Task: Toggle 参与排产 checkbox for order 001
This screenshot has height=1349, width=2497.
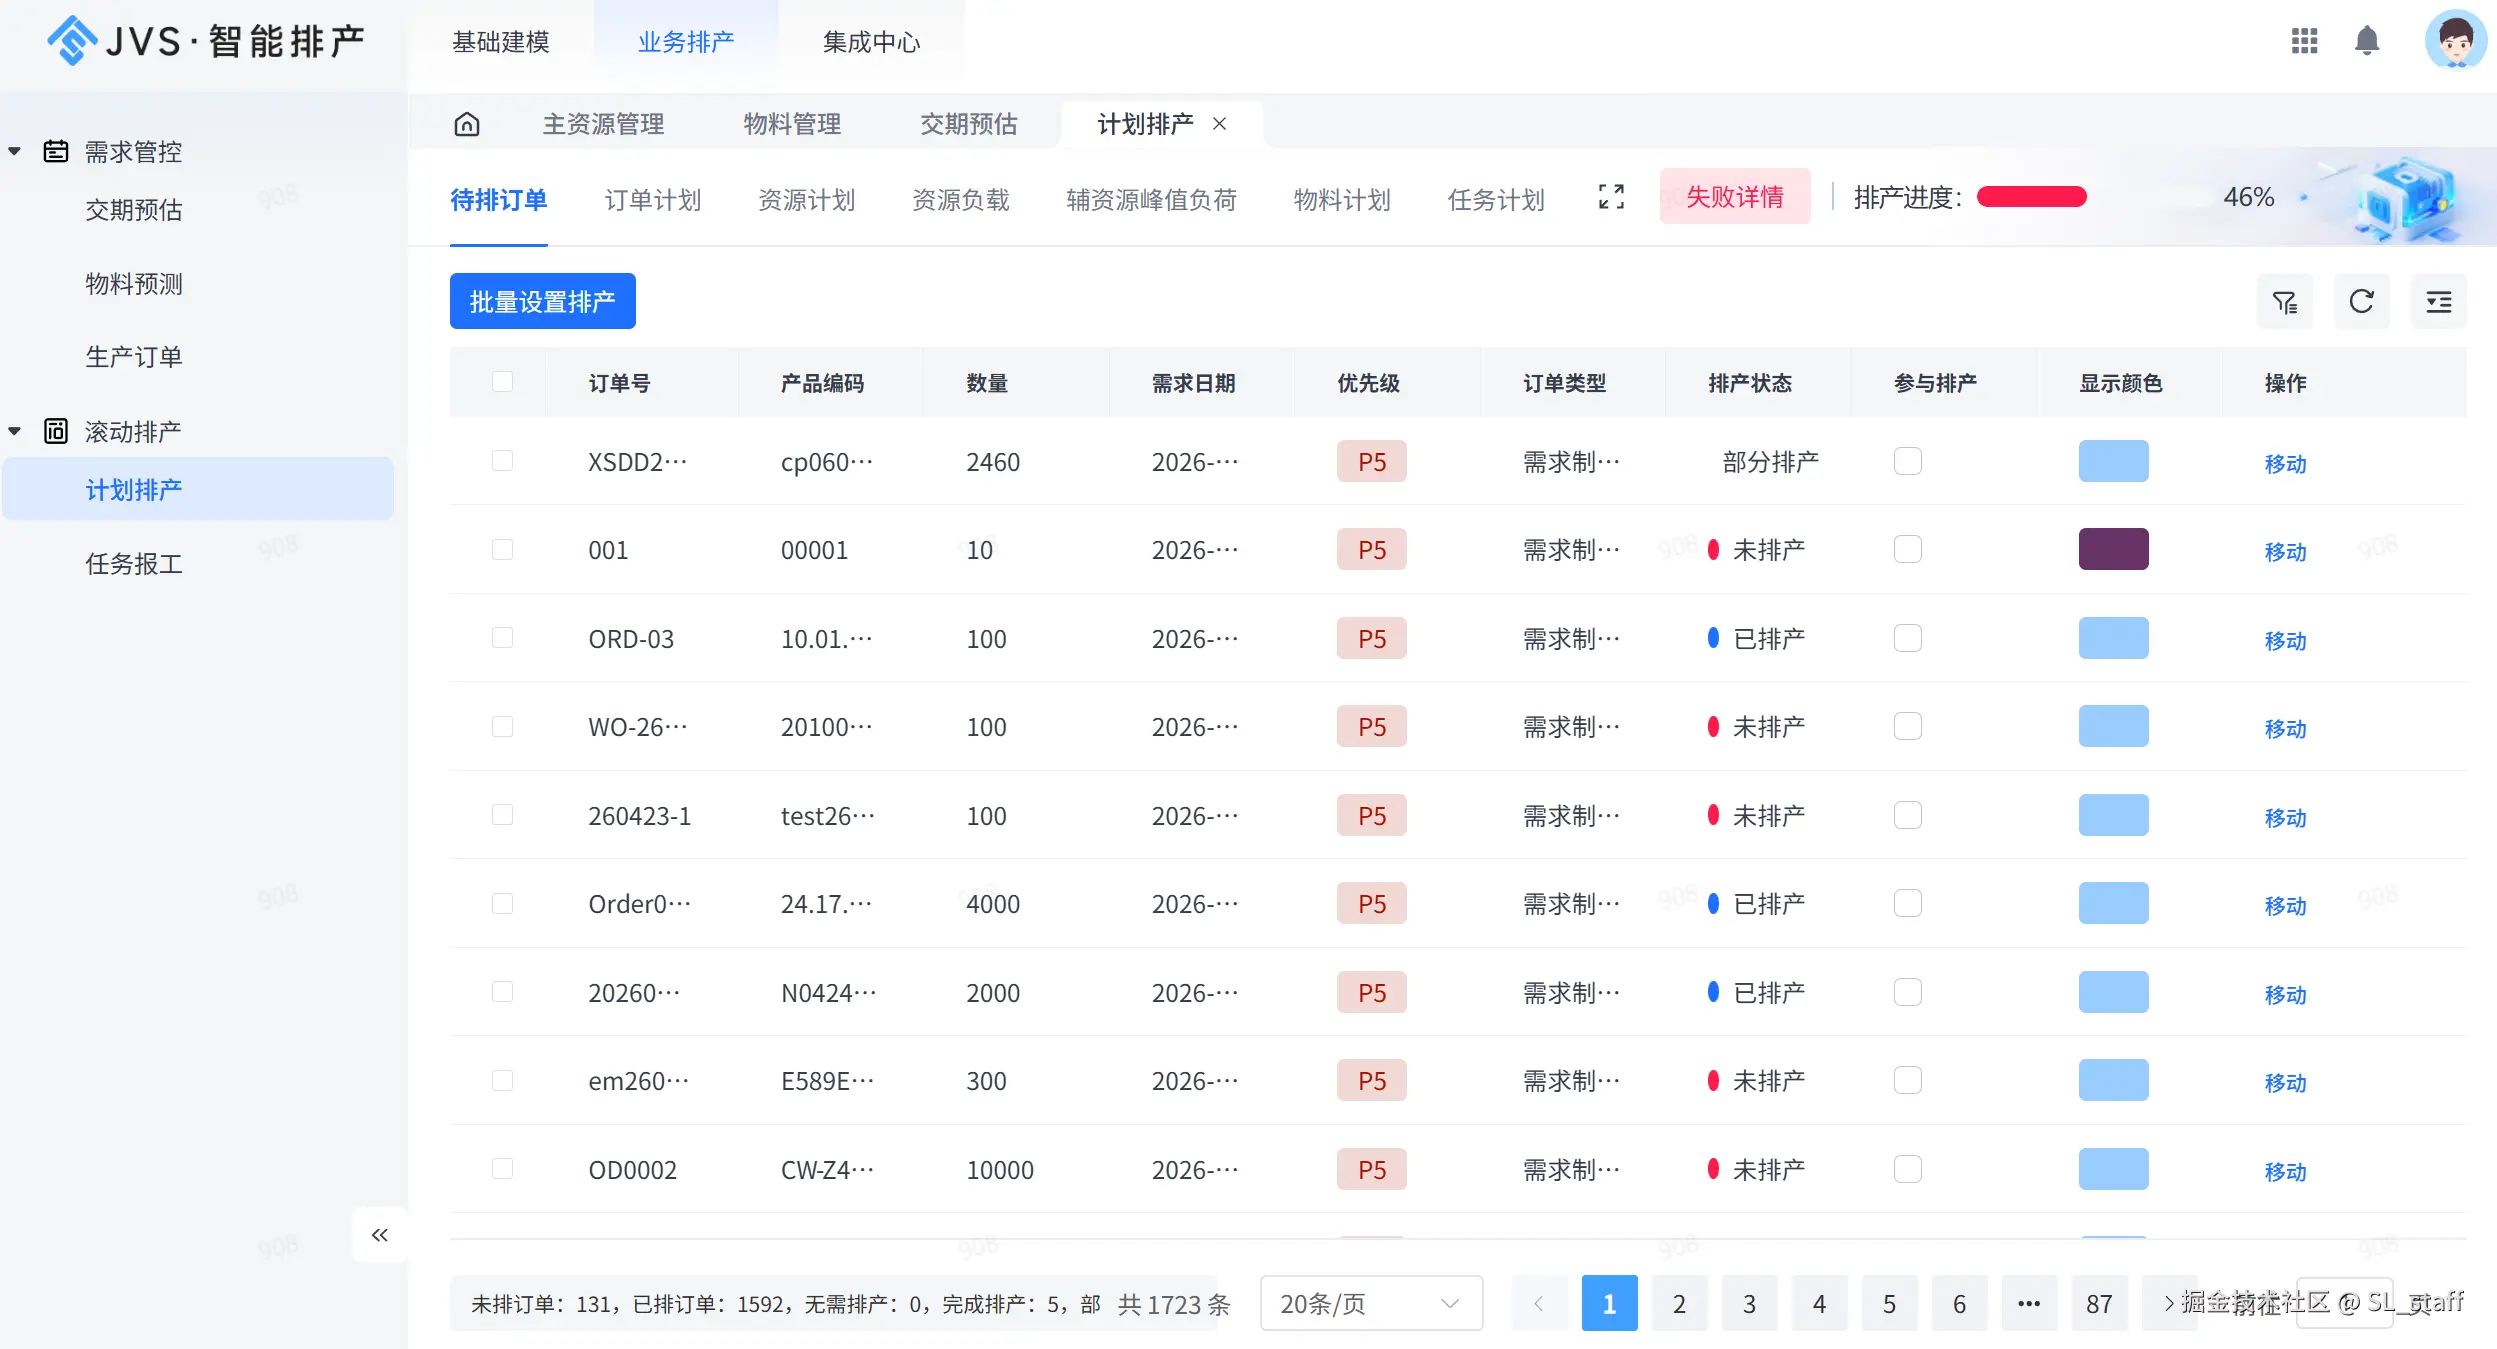Action: tap(1908, 550)
